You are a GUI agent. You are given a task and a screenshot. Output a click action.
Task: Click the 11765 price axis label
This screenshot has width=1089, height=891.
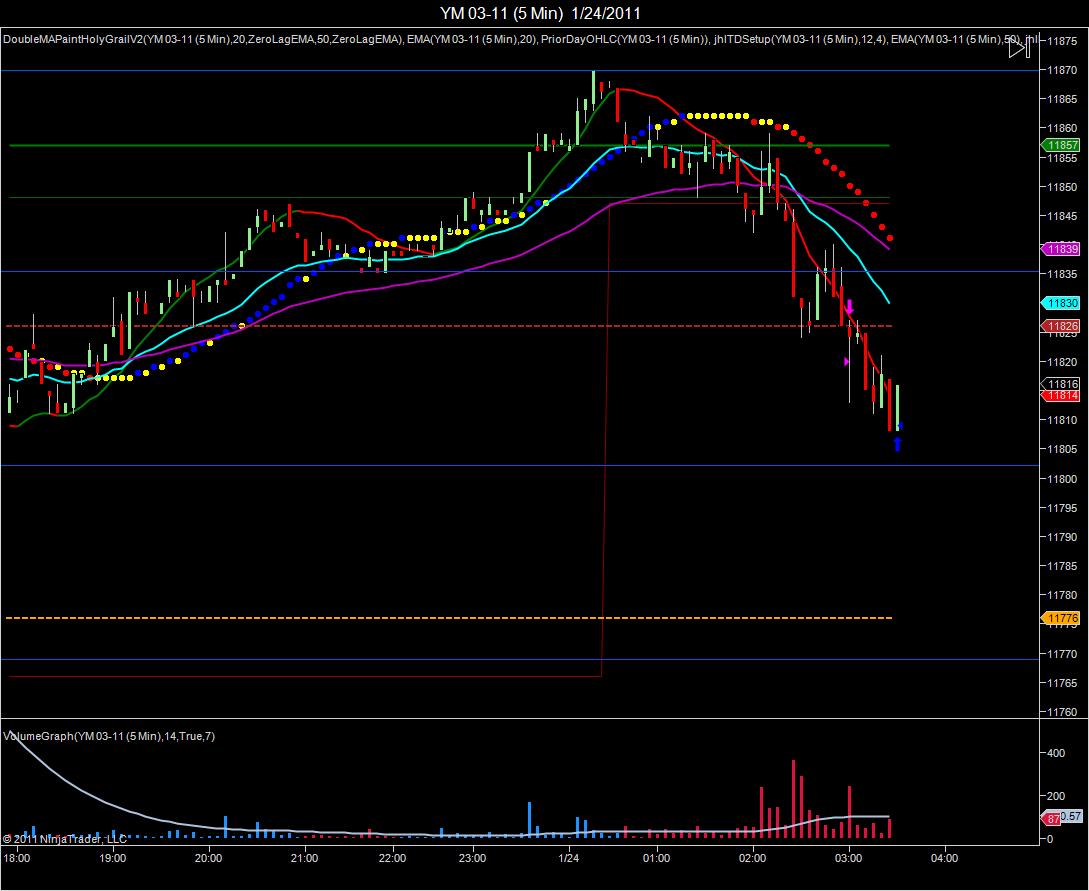pyautogui.click(x=1062, y=683)
